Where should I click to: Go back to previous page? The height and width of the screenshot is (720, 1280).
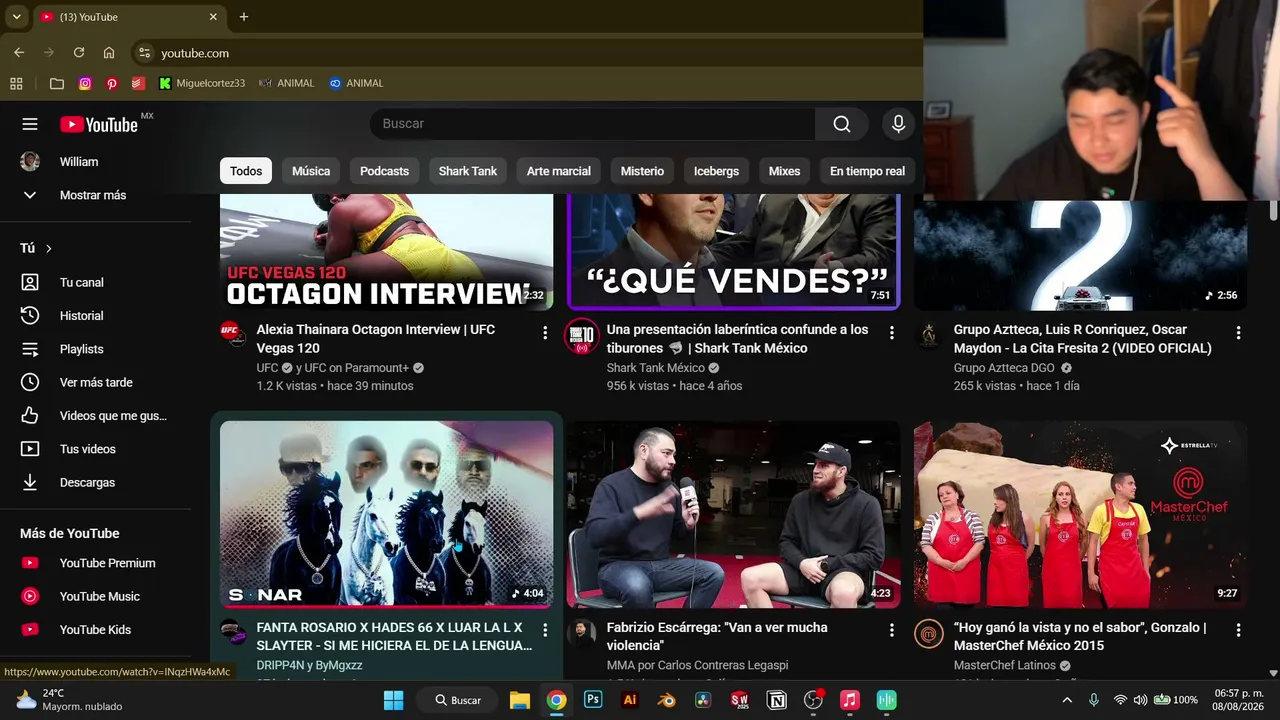click(19, 53)
